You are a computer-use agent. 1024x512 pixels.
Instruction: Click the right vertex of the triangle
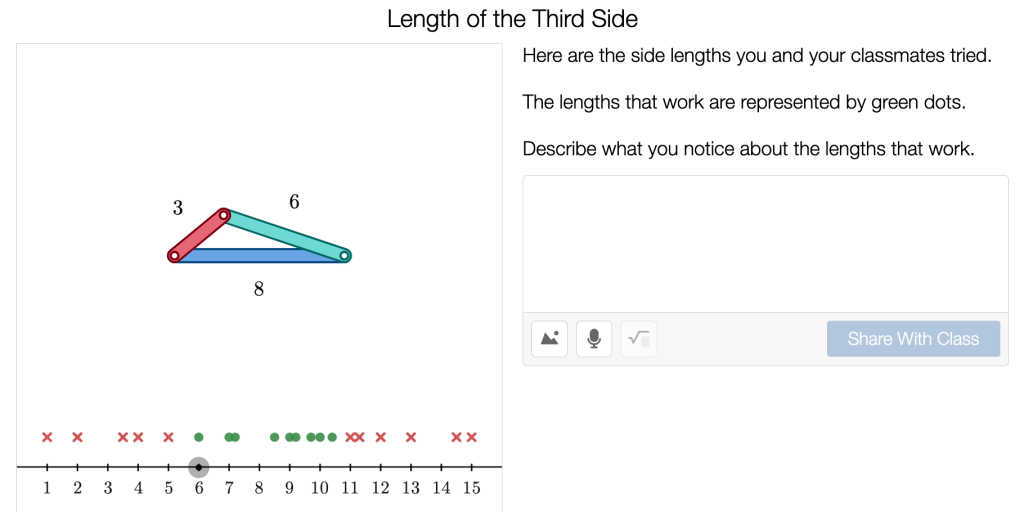coord(345,256)
